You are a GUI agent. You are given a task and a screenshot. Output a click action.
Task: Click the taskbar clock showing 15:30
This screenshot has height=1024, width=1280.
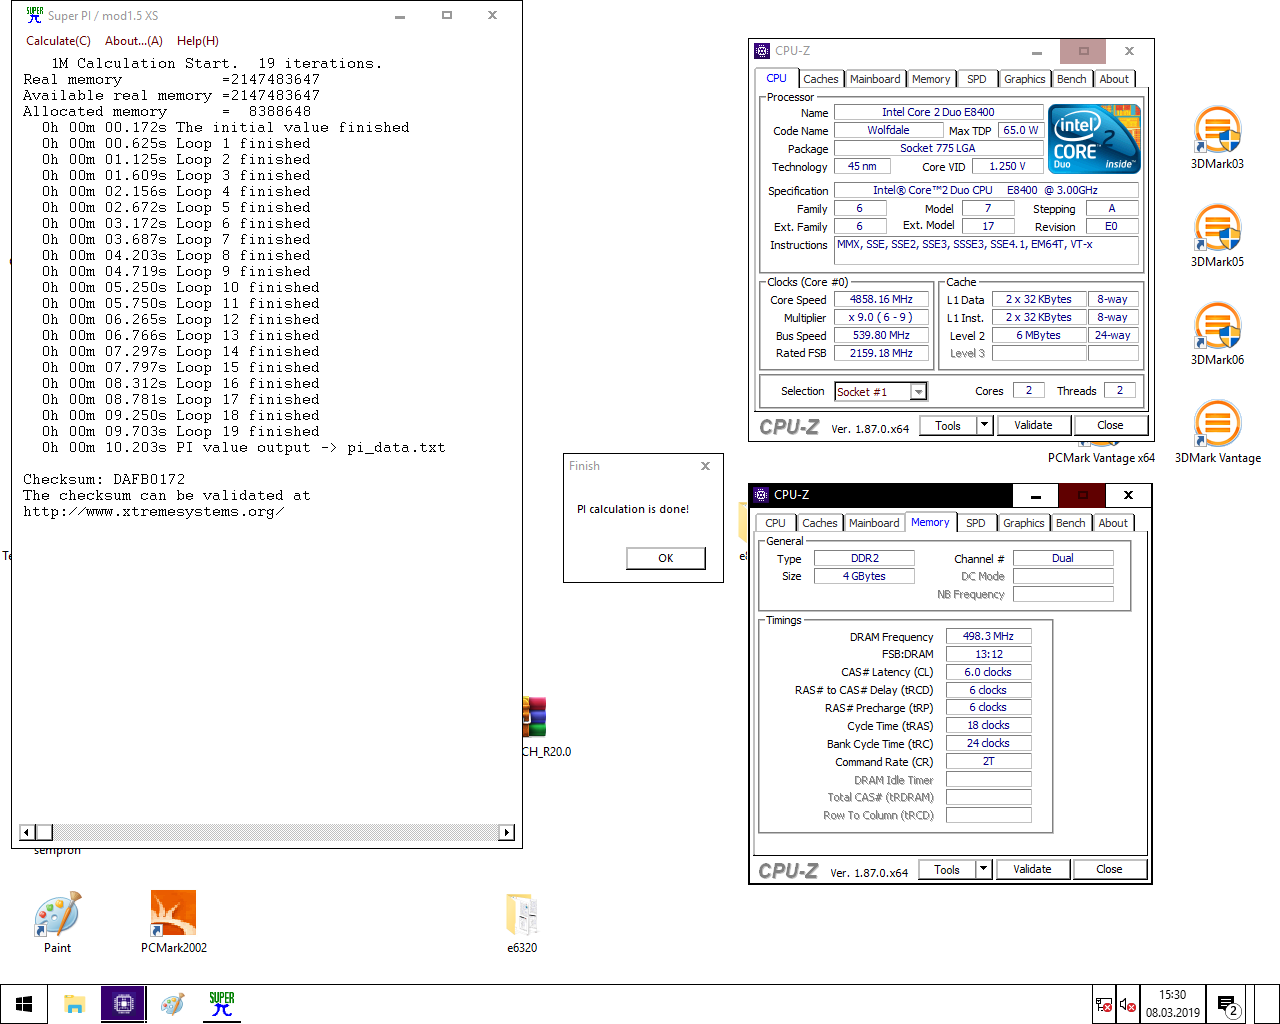coord(1173,1004)
